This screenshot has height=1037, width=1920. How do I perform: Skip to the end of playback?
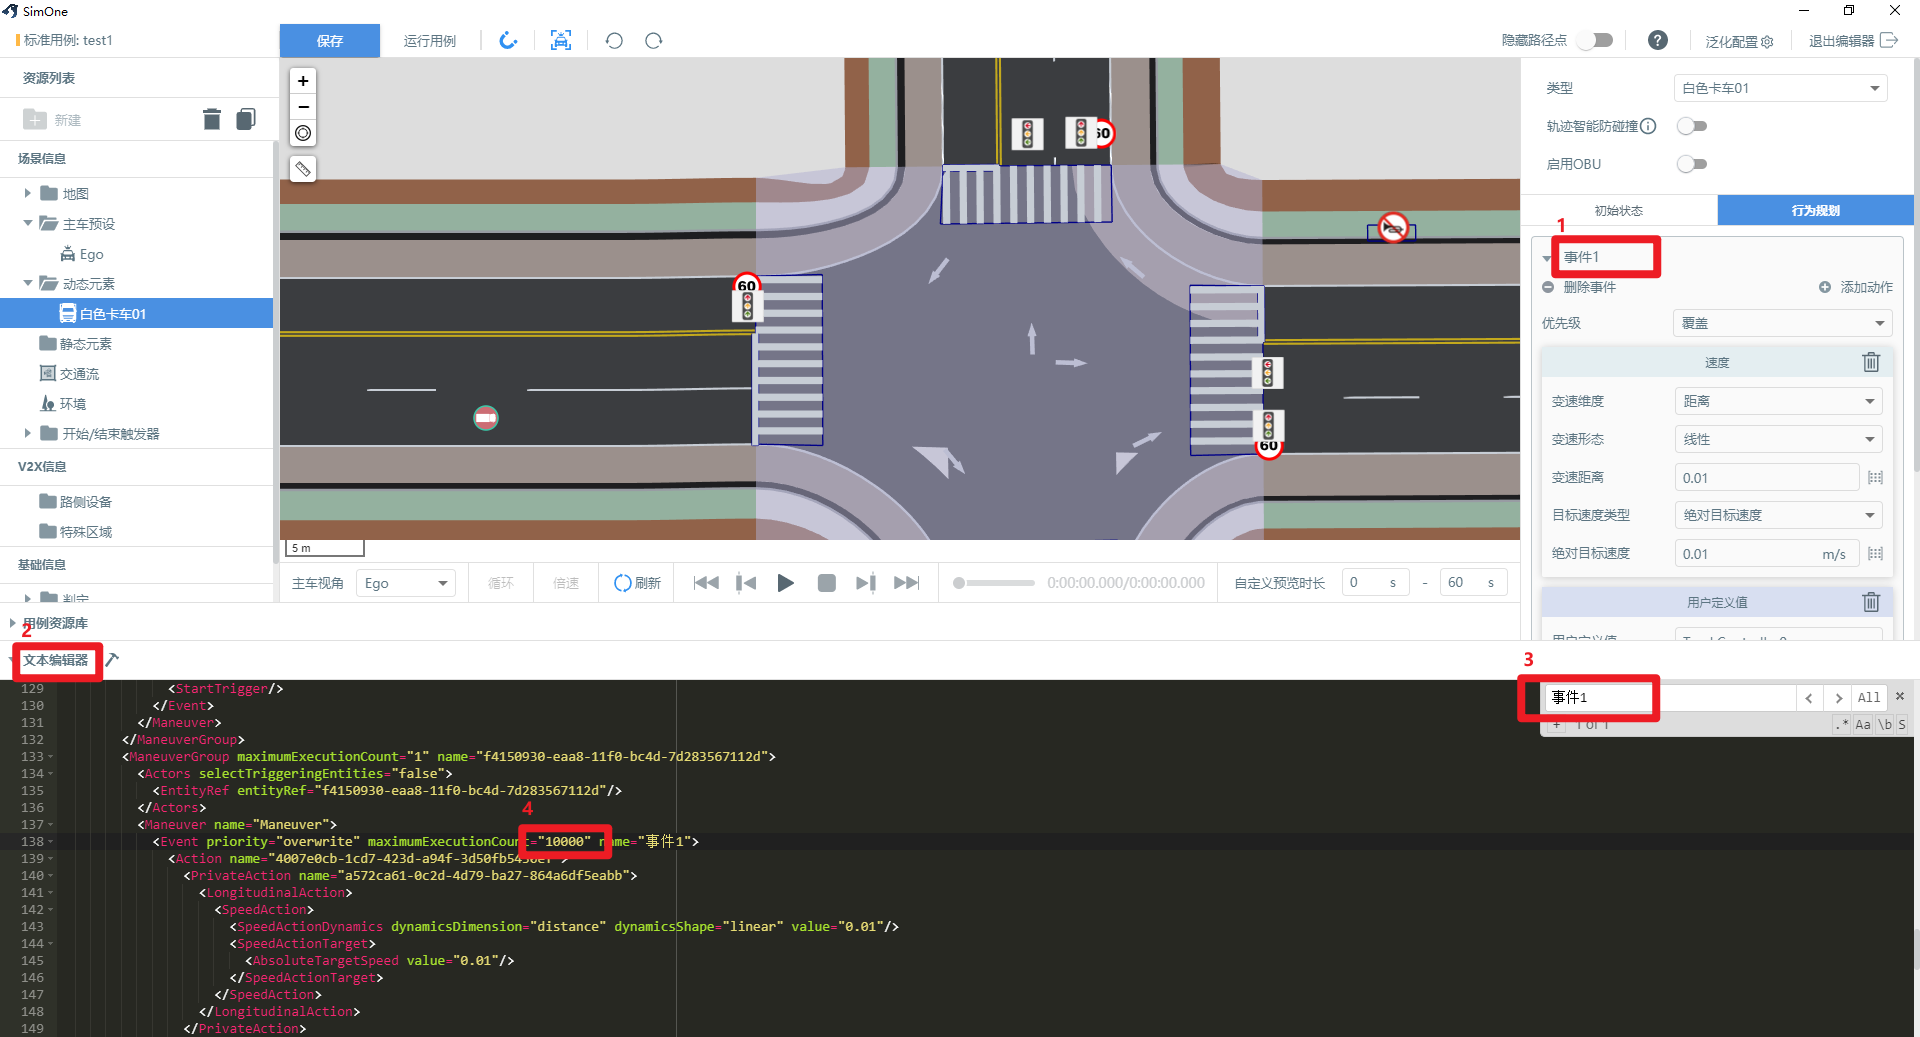(907, 583)
